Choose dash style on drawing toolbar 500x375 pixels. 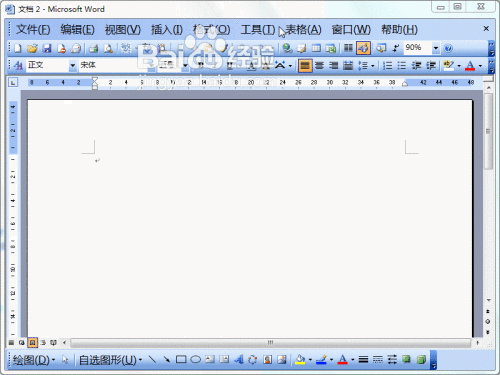pyautogui.click(x=378, y=359)
